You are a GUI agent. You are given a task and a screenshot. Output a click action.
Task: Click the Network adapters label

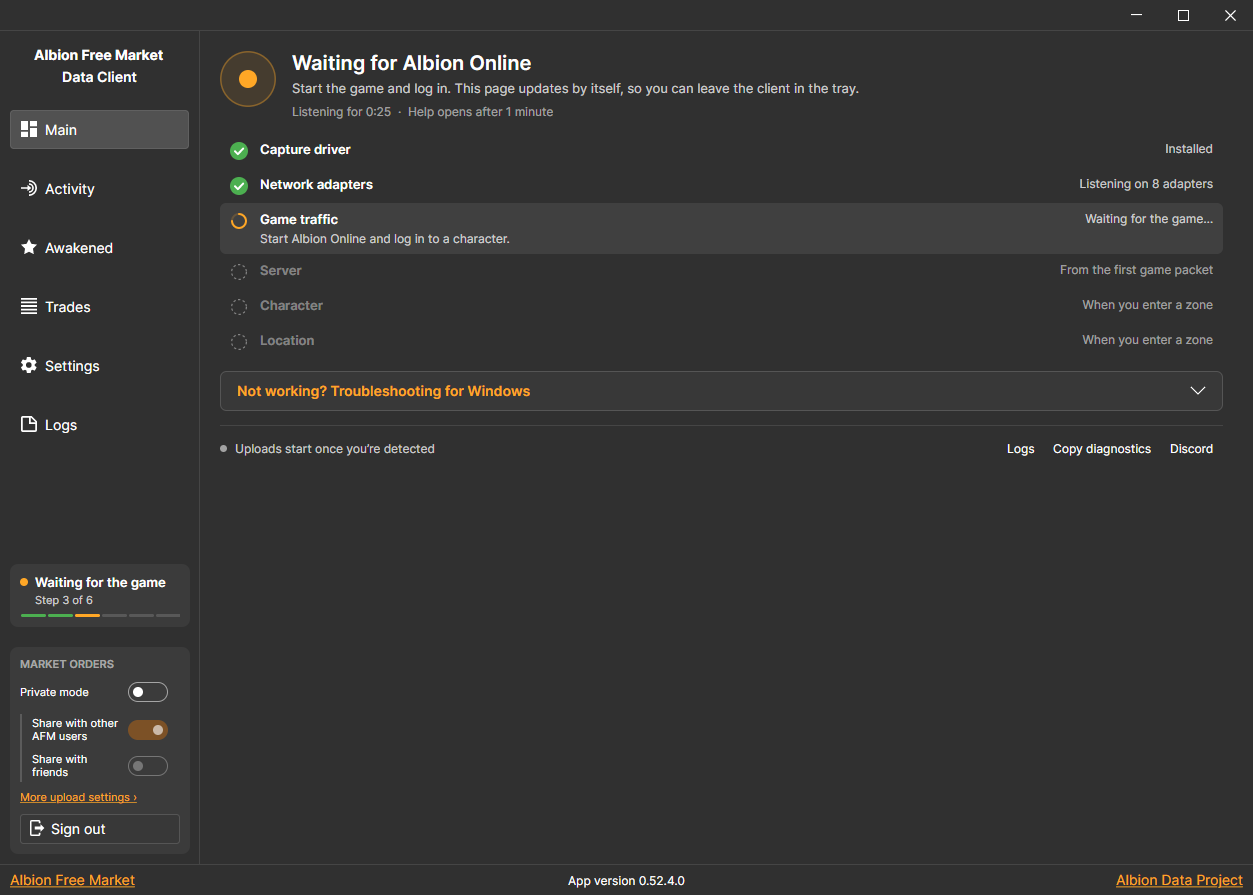(x=316, y=184)
